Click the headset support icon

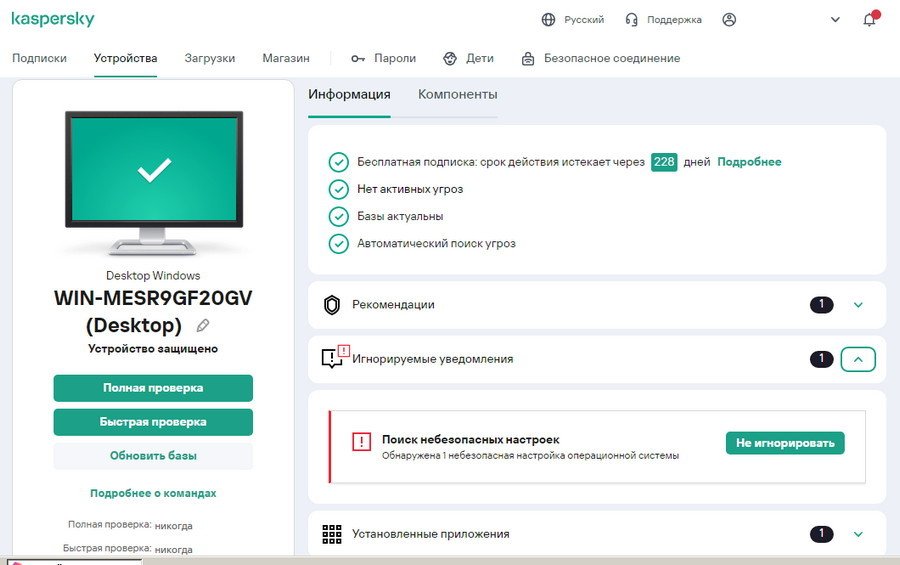pyautogui.click(x=631, y=20)
